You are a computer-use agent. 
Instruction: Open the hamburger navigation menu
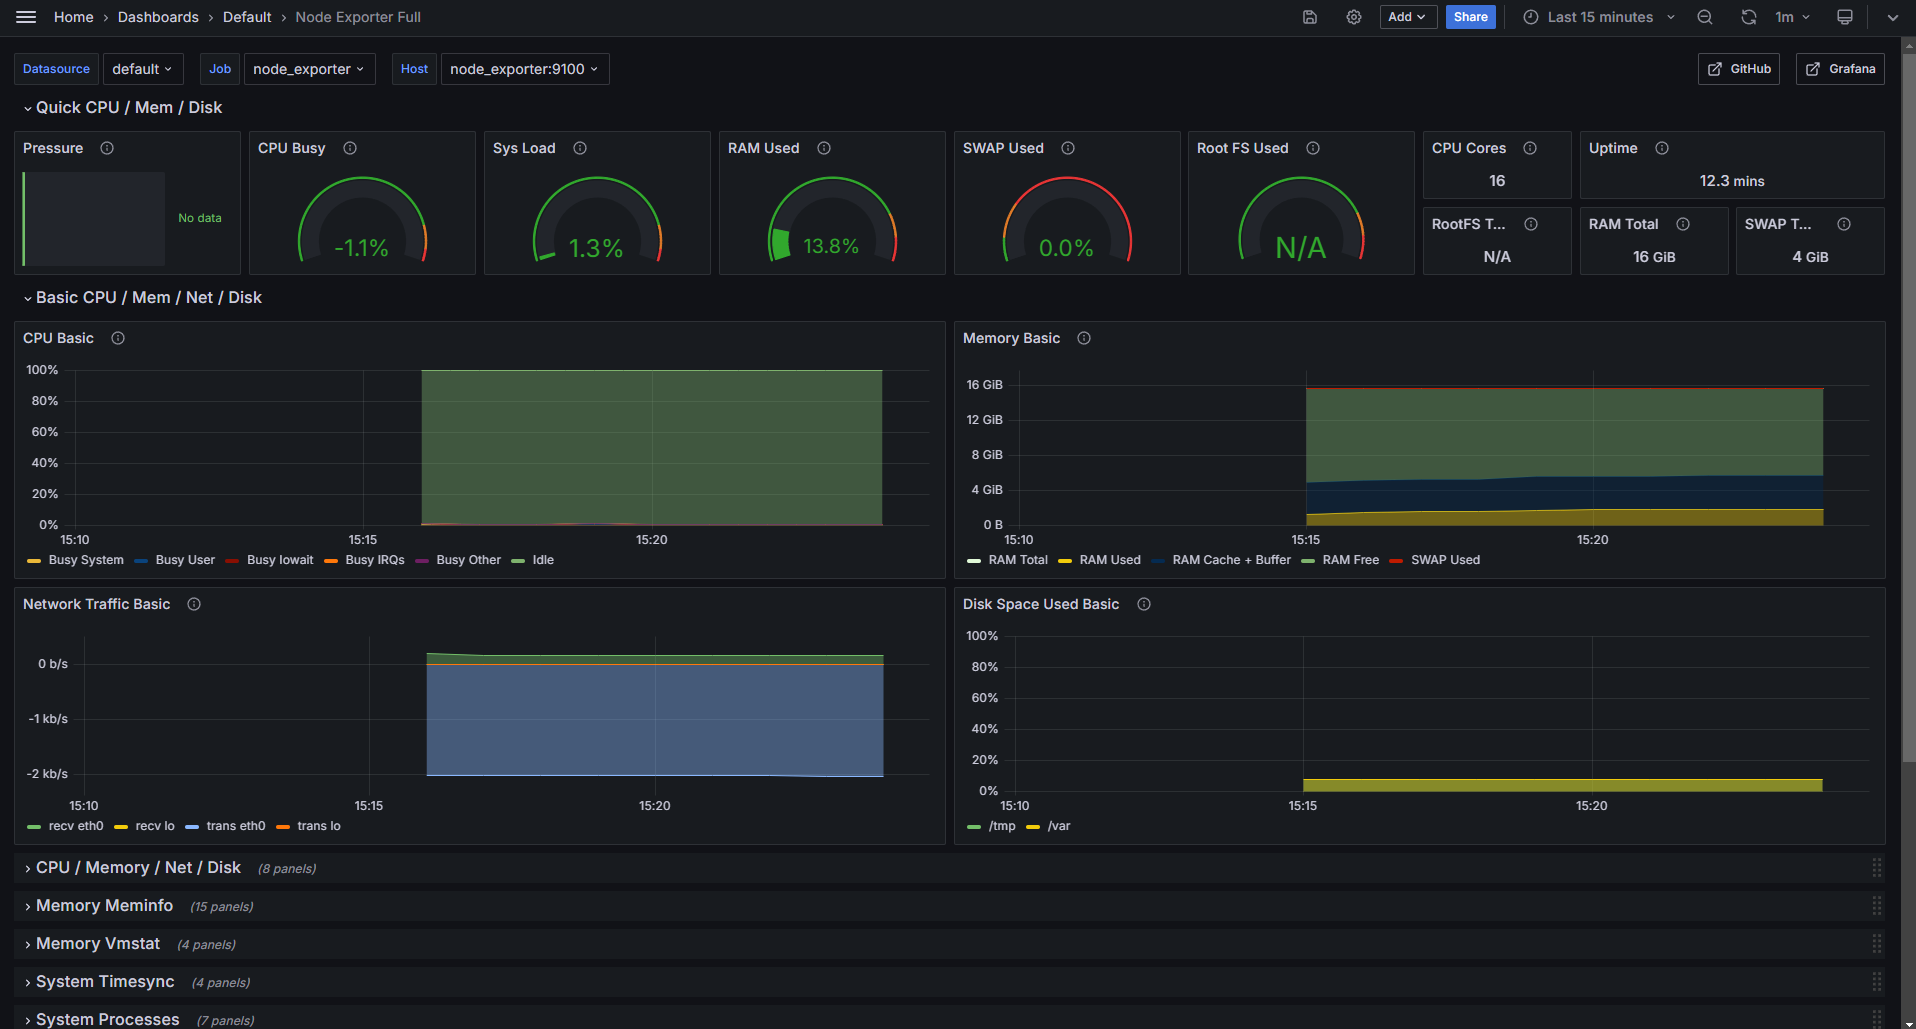[x=26, y=17]
